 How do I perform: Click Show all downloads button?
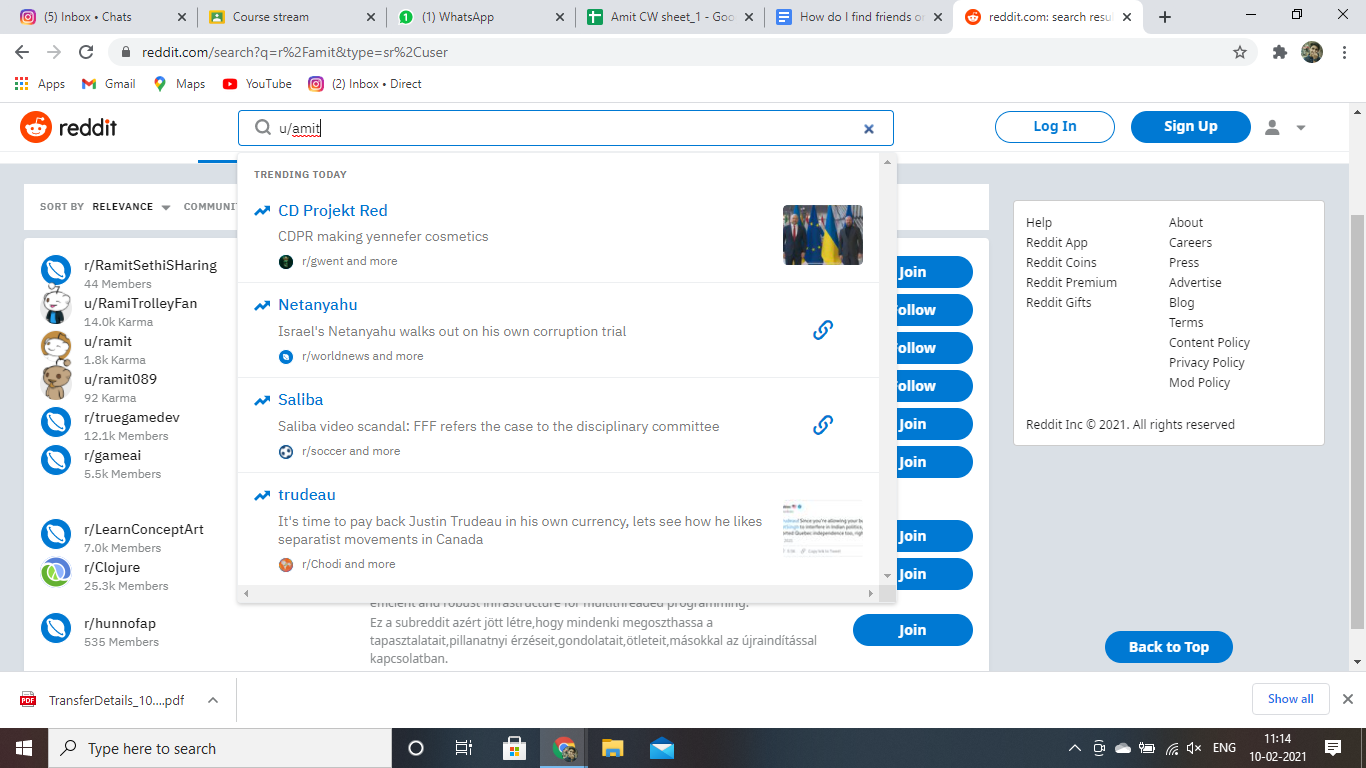pos(1290,699)
